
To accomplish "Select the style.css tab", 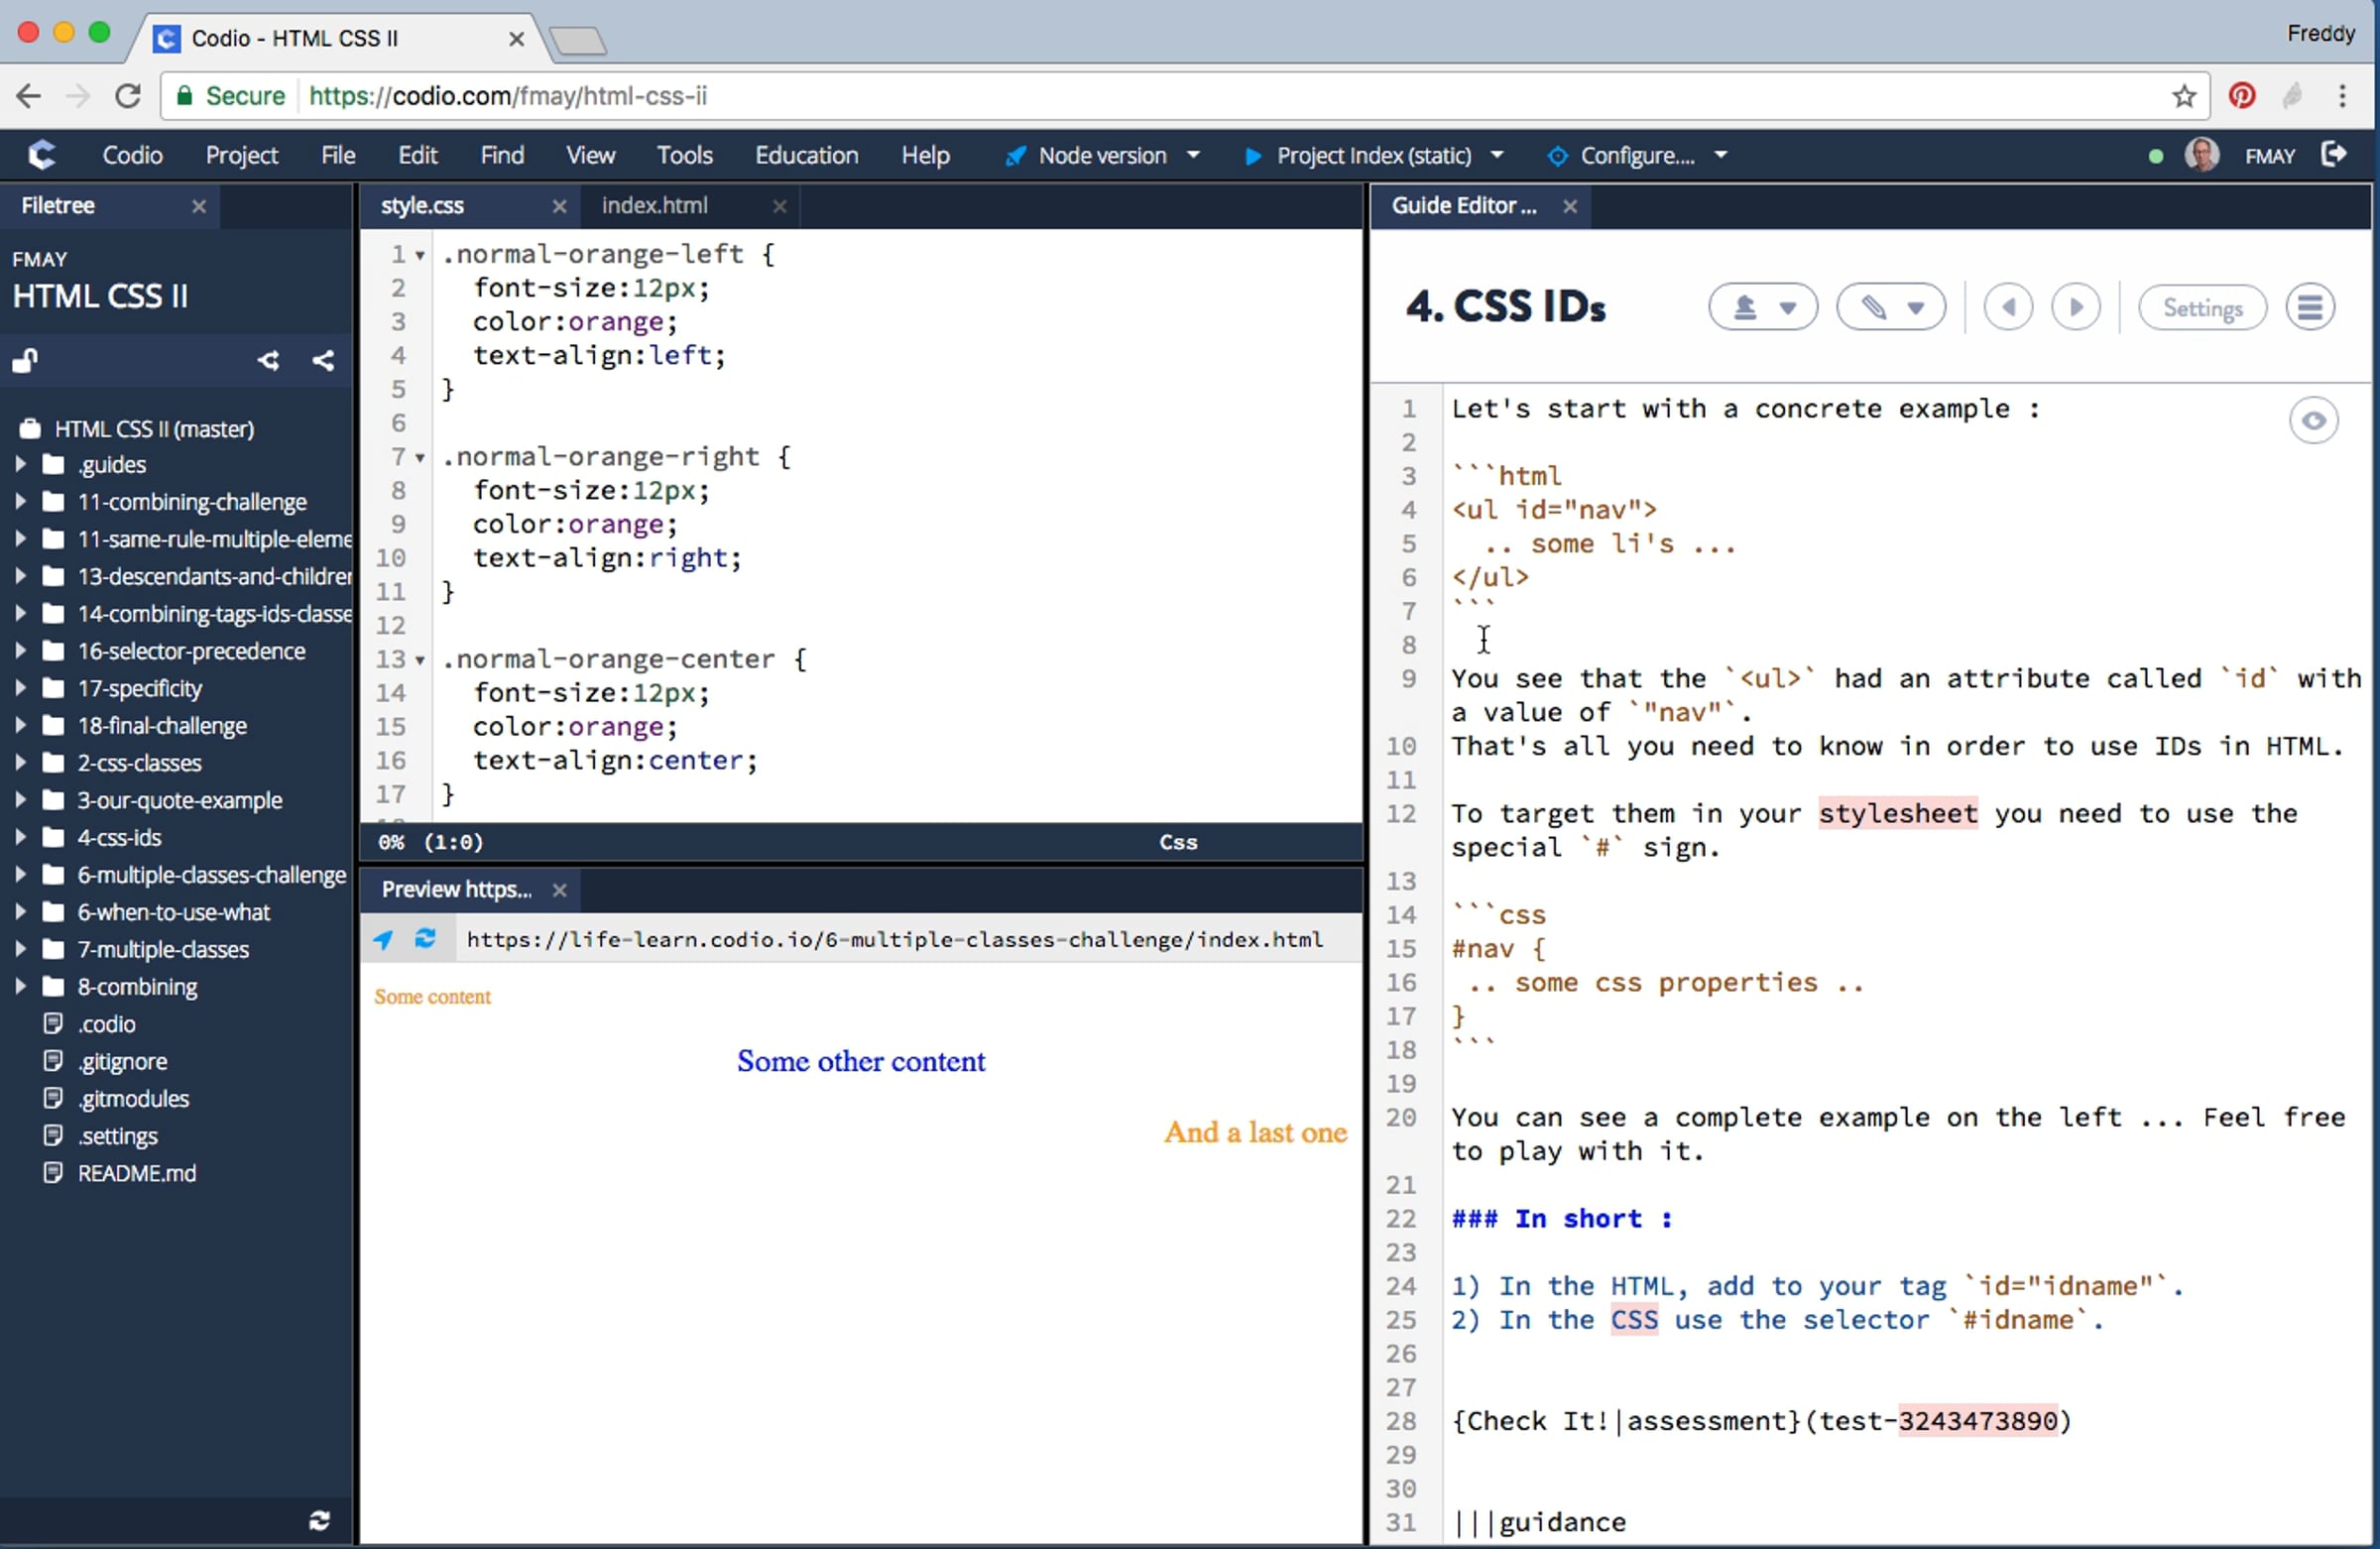I will (423, 206).
